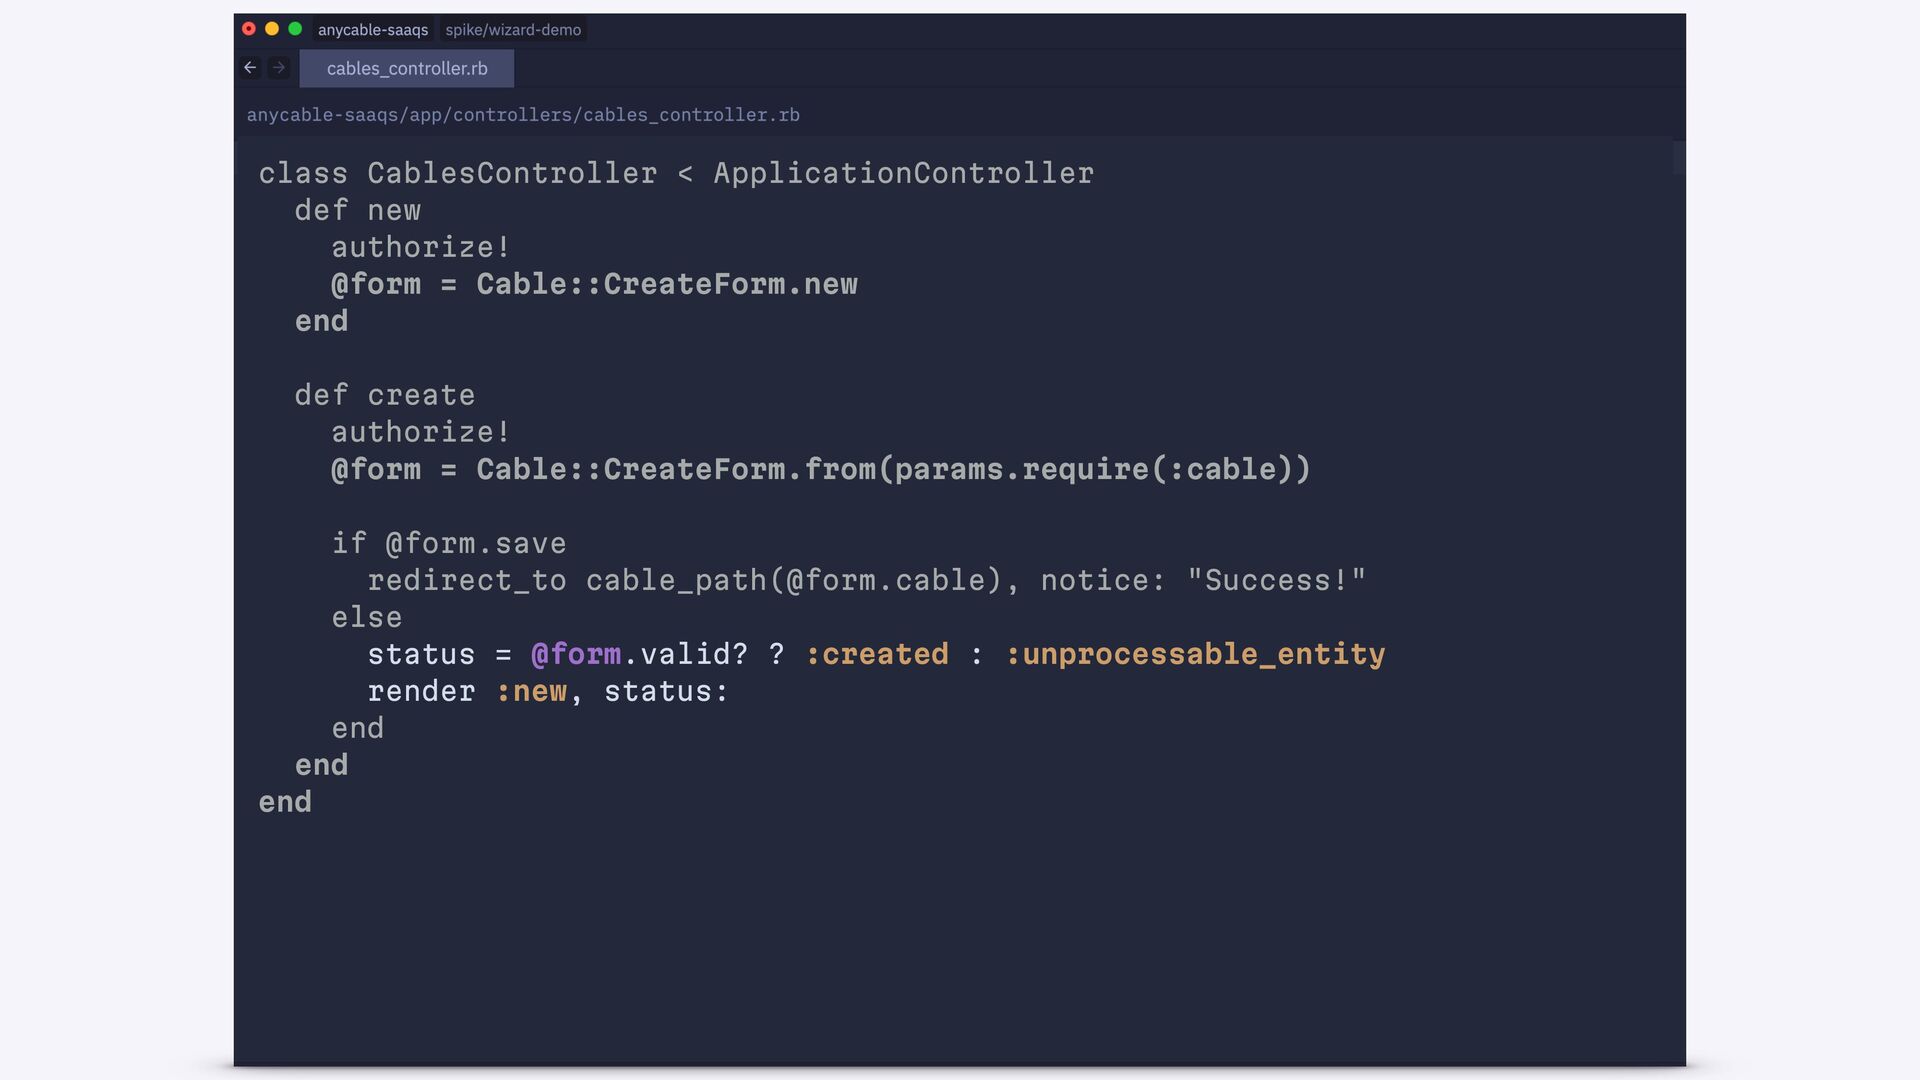Viewport: 1920px width, 1080px height.
Task: Close the editor window with red button
Action: [x=249, y=29]
